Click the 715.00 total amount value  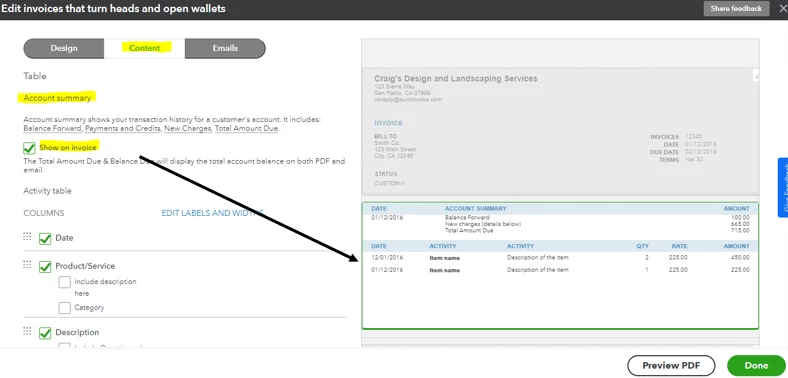(x=740, y=231)
